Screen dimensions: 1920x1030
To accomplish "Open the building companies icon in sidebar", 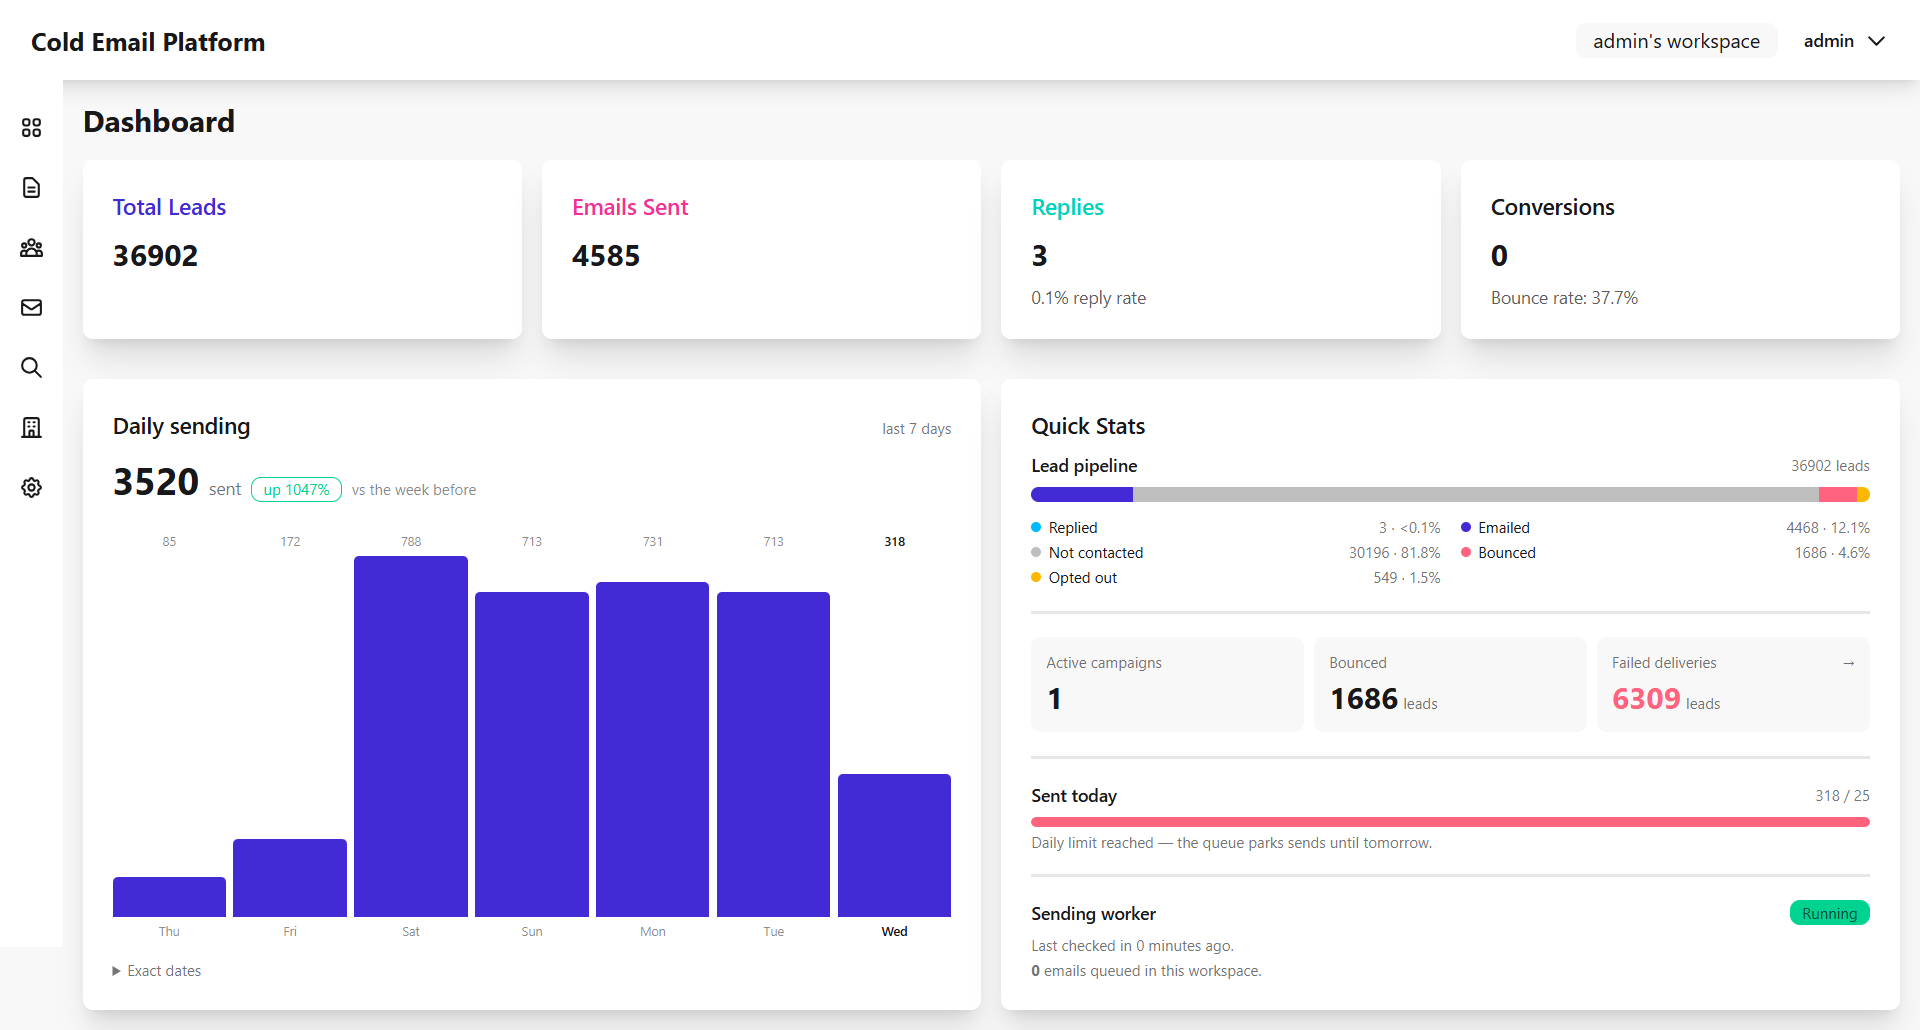I will [x=31, y=428].
